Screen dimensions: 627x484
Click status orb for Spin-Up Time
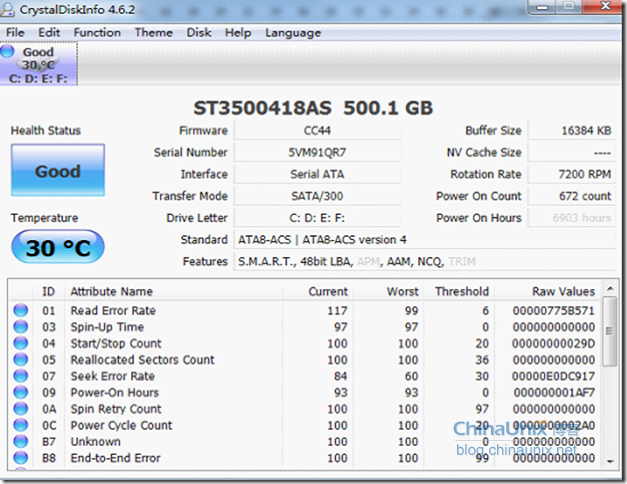coord(20,327)
